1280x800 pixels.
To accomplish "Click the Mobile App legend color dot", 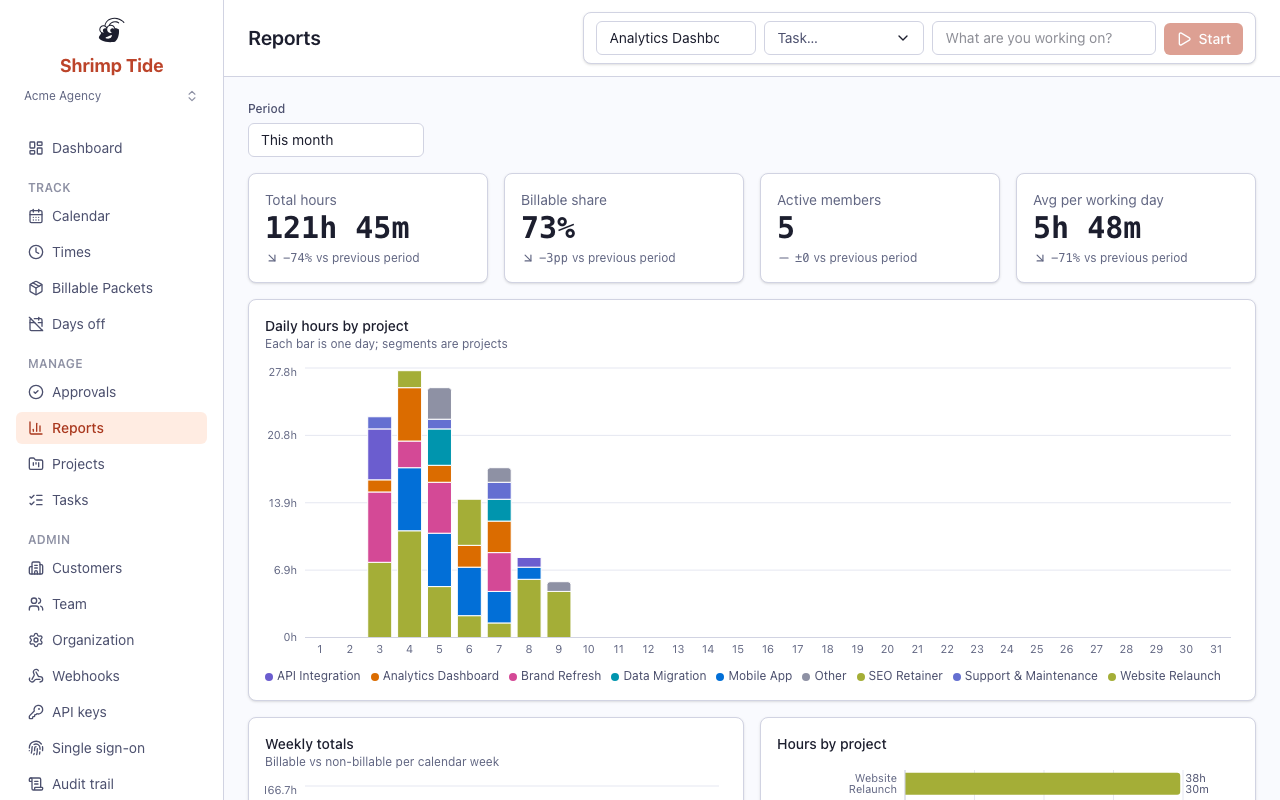I will 720,677.
